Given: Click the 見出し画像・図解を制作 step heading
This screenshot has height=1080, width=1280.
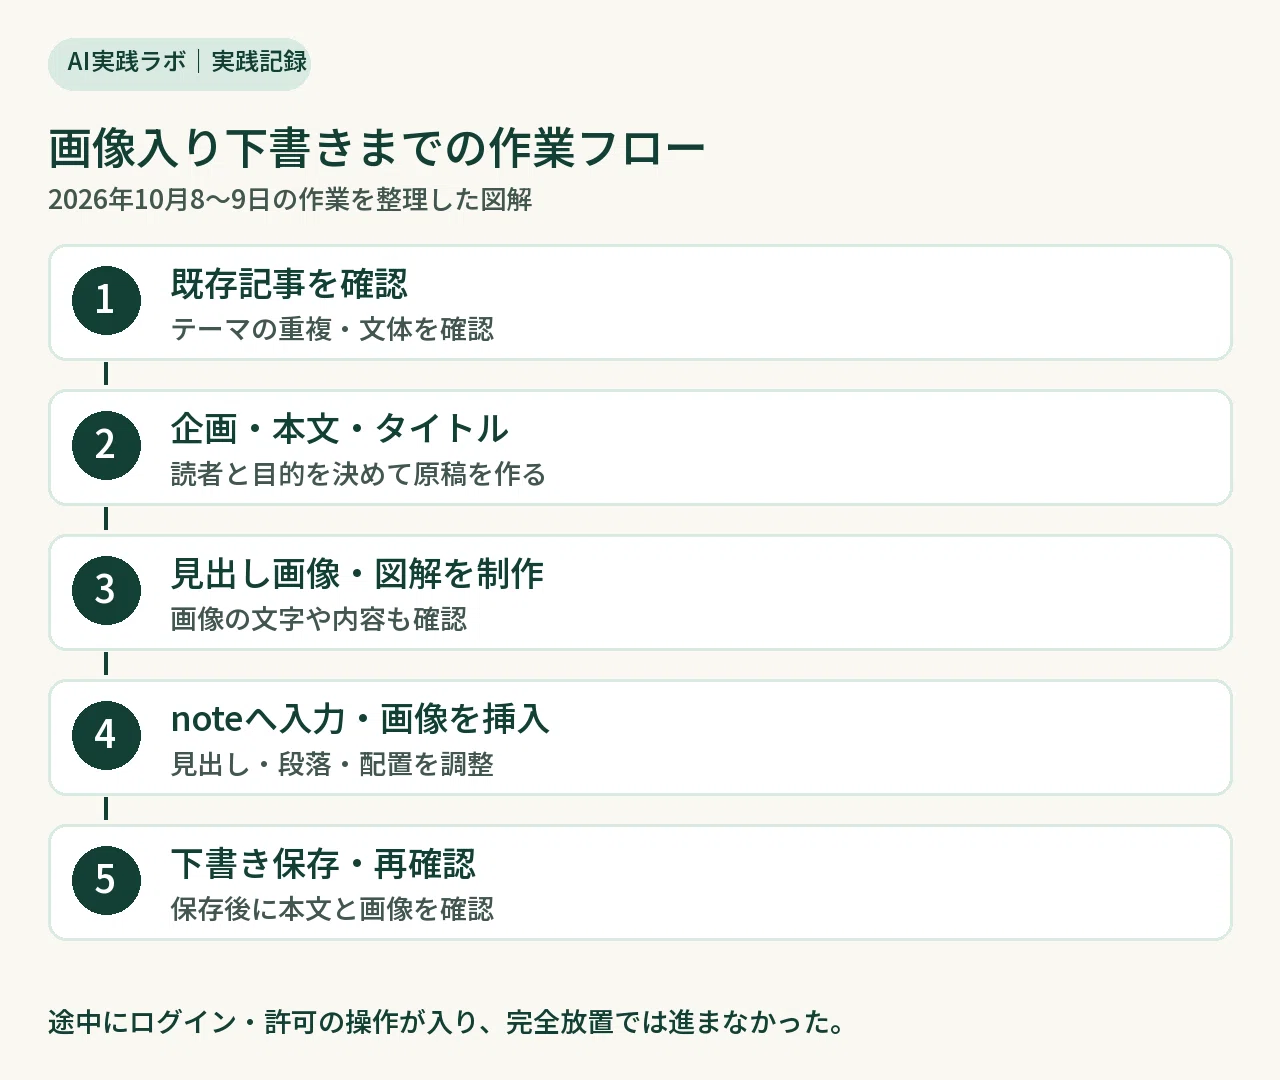Looking at the screenshot, I should pos(357,574).
